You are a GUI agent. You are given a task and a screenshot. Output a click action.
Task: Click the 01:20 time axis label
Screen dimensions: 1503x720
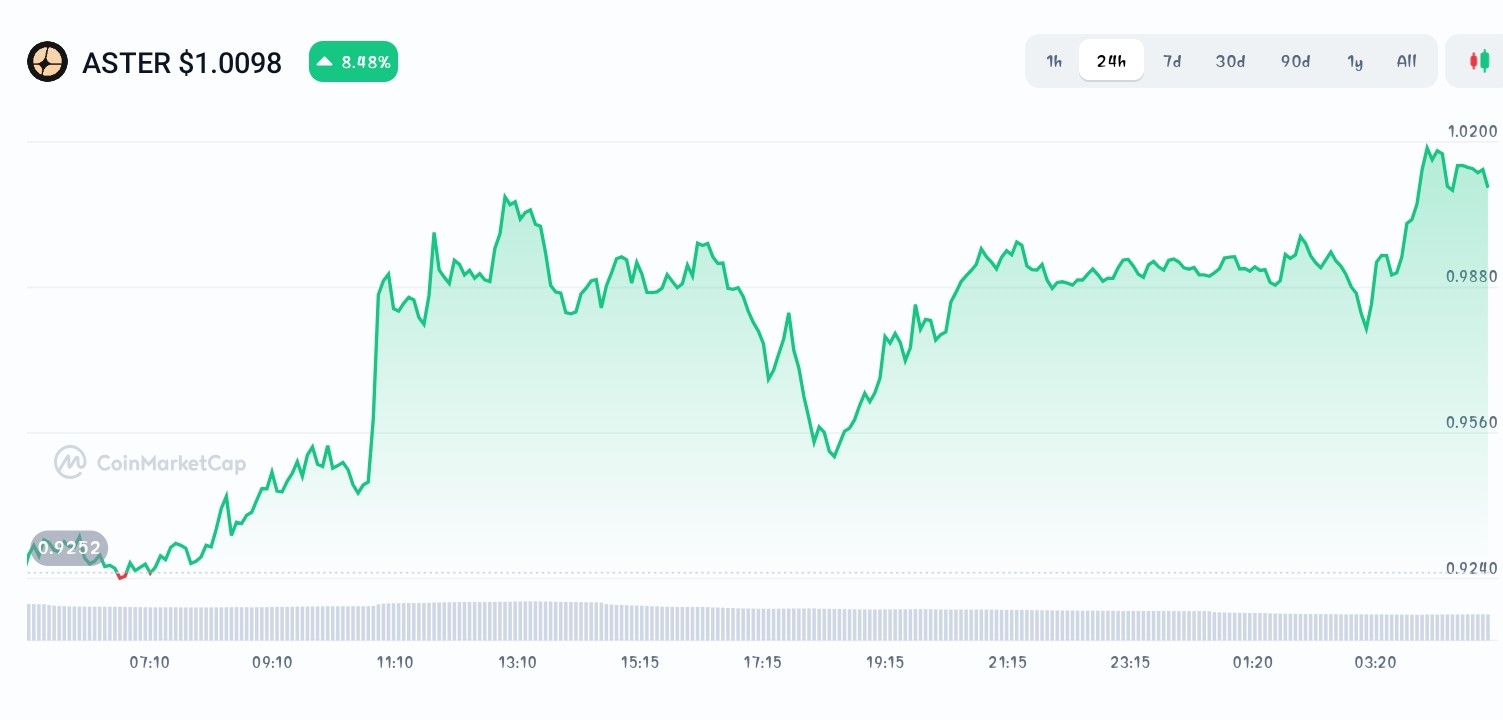[1252, 662]
